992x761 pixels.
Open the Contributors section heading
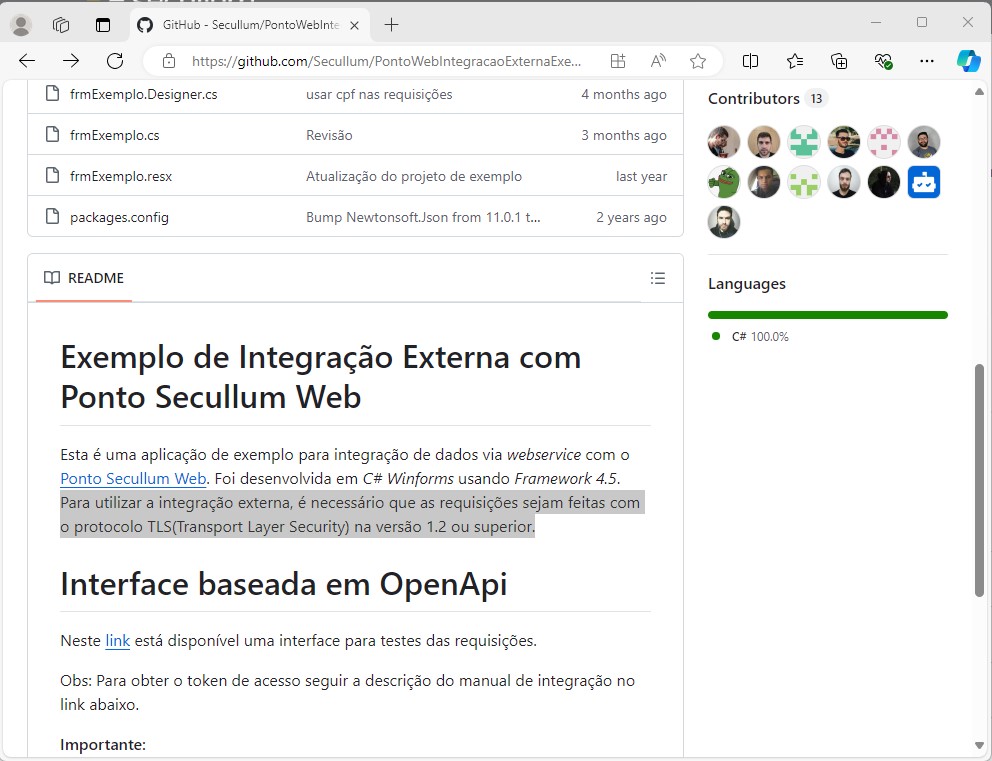click(x=753, y=99)
